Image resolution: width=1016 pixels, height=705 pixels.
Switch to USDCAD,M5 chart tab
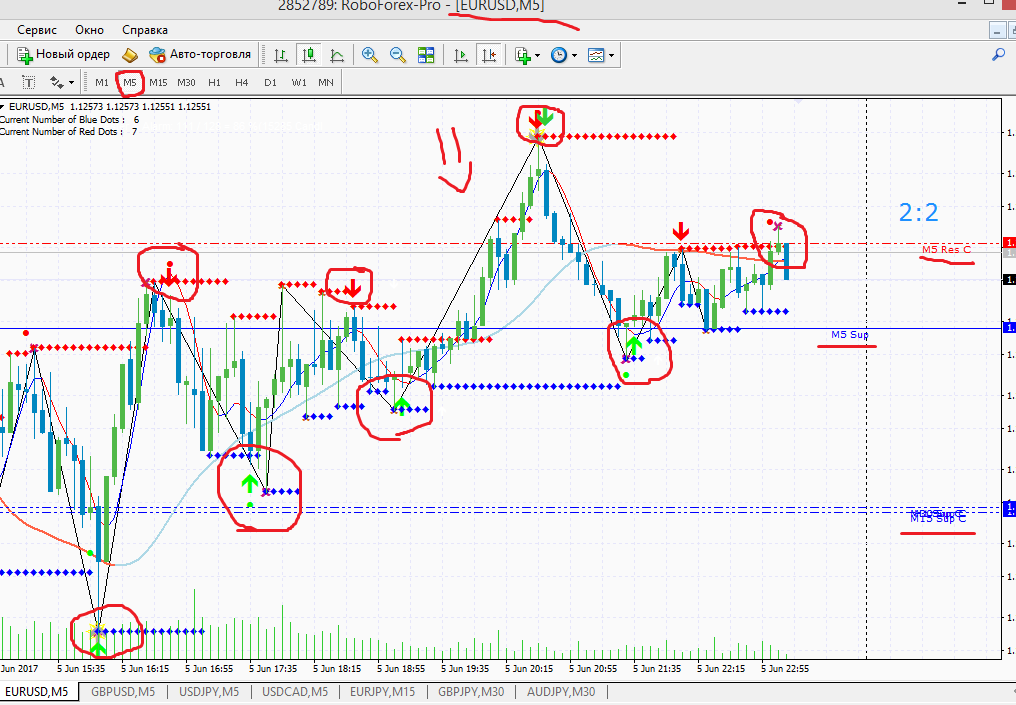pos(295,692)
